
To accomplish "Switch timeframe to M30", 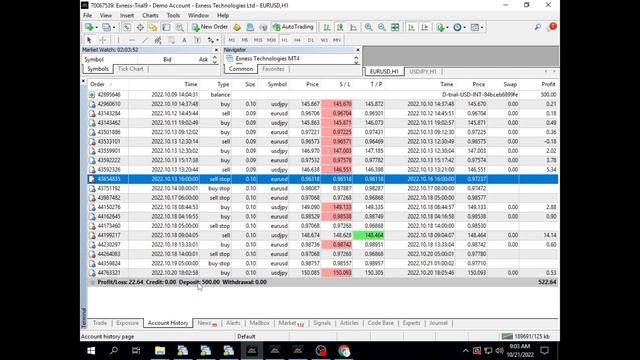I will coord(271,40).
